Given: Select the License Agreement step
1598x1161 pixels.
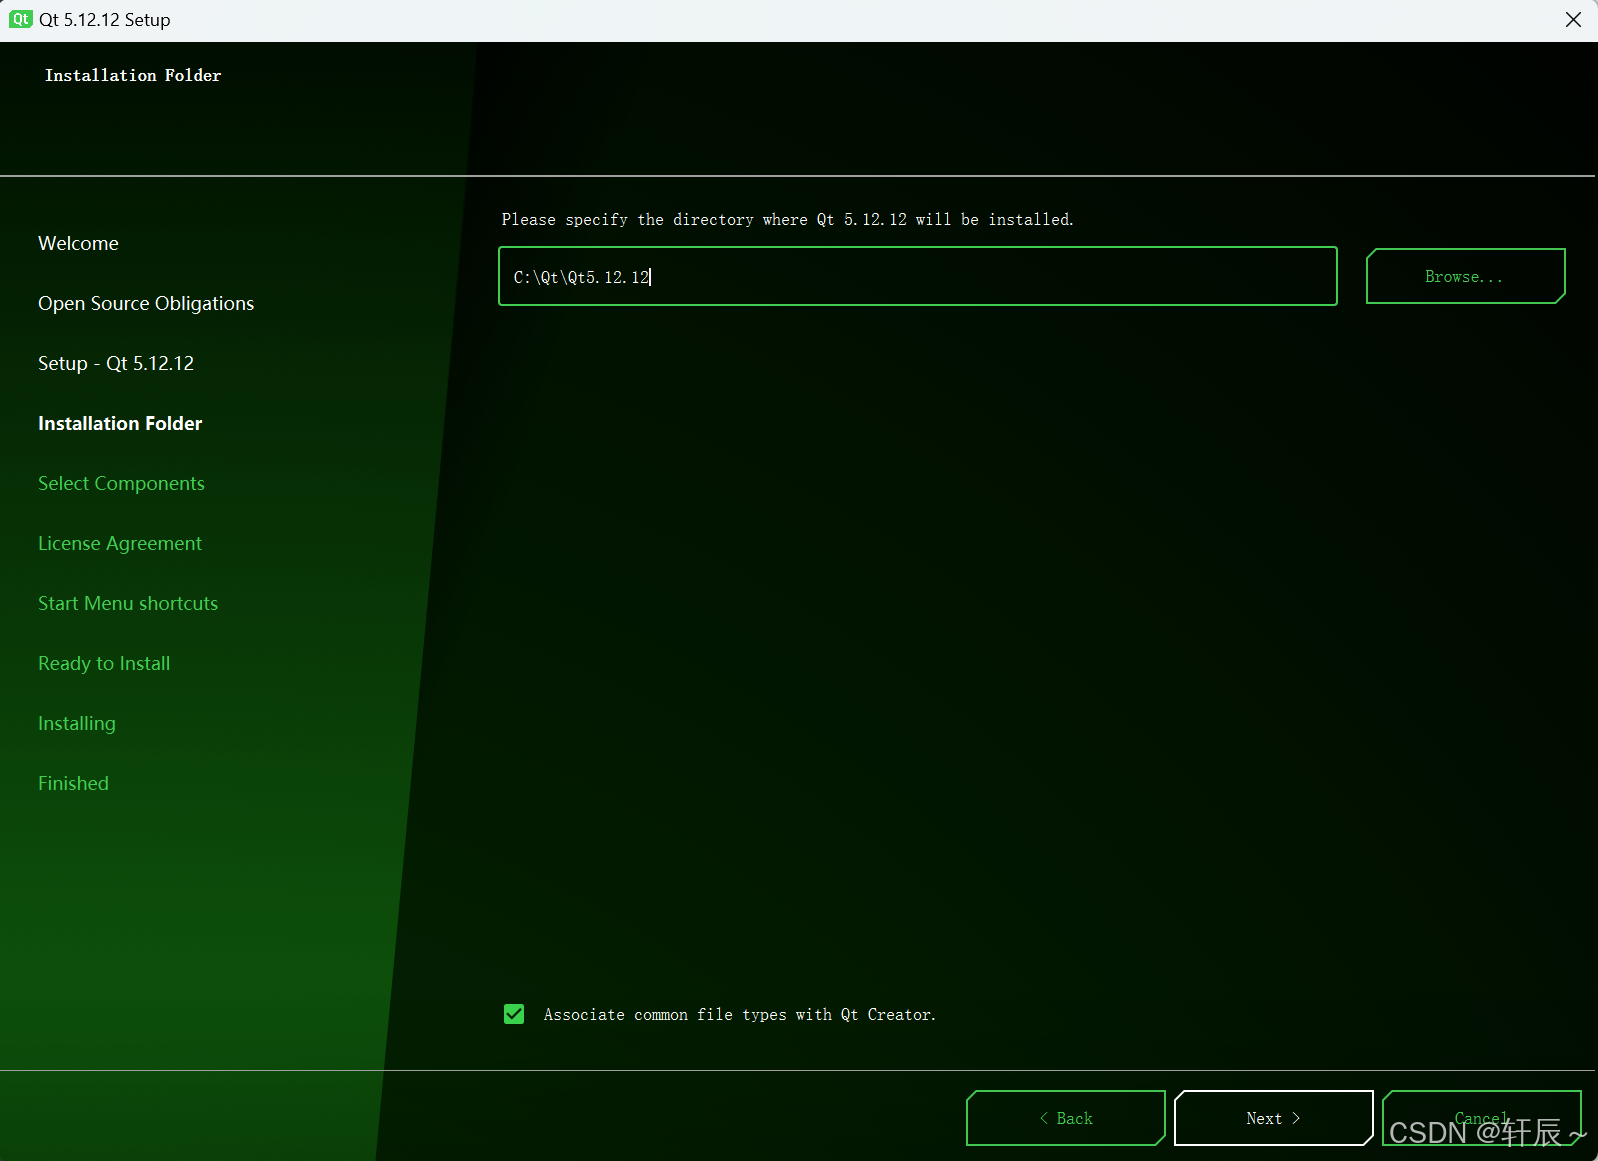Looking at the screenshot, I should click(x=120, y=543).
